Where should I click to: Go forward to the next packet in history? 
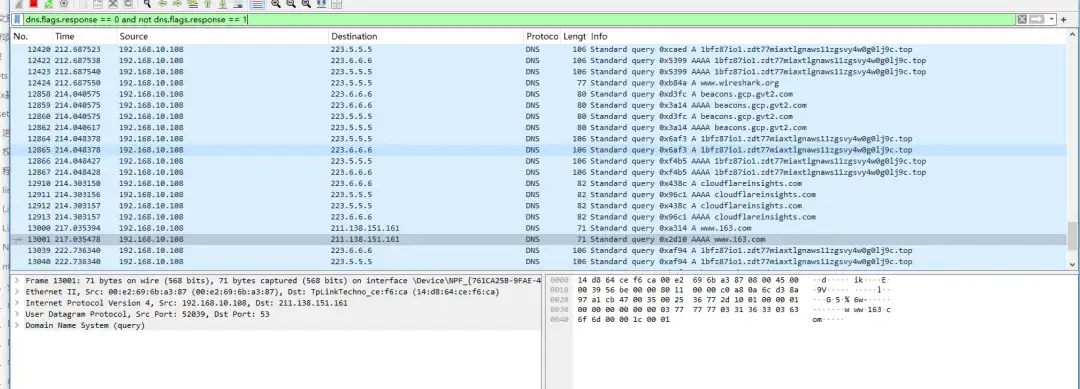coord(178,4)
